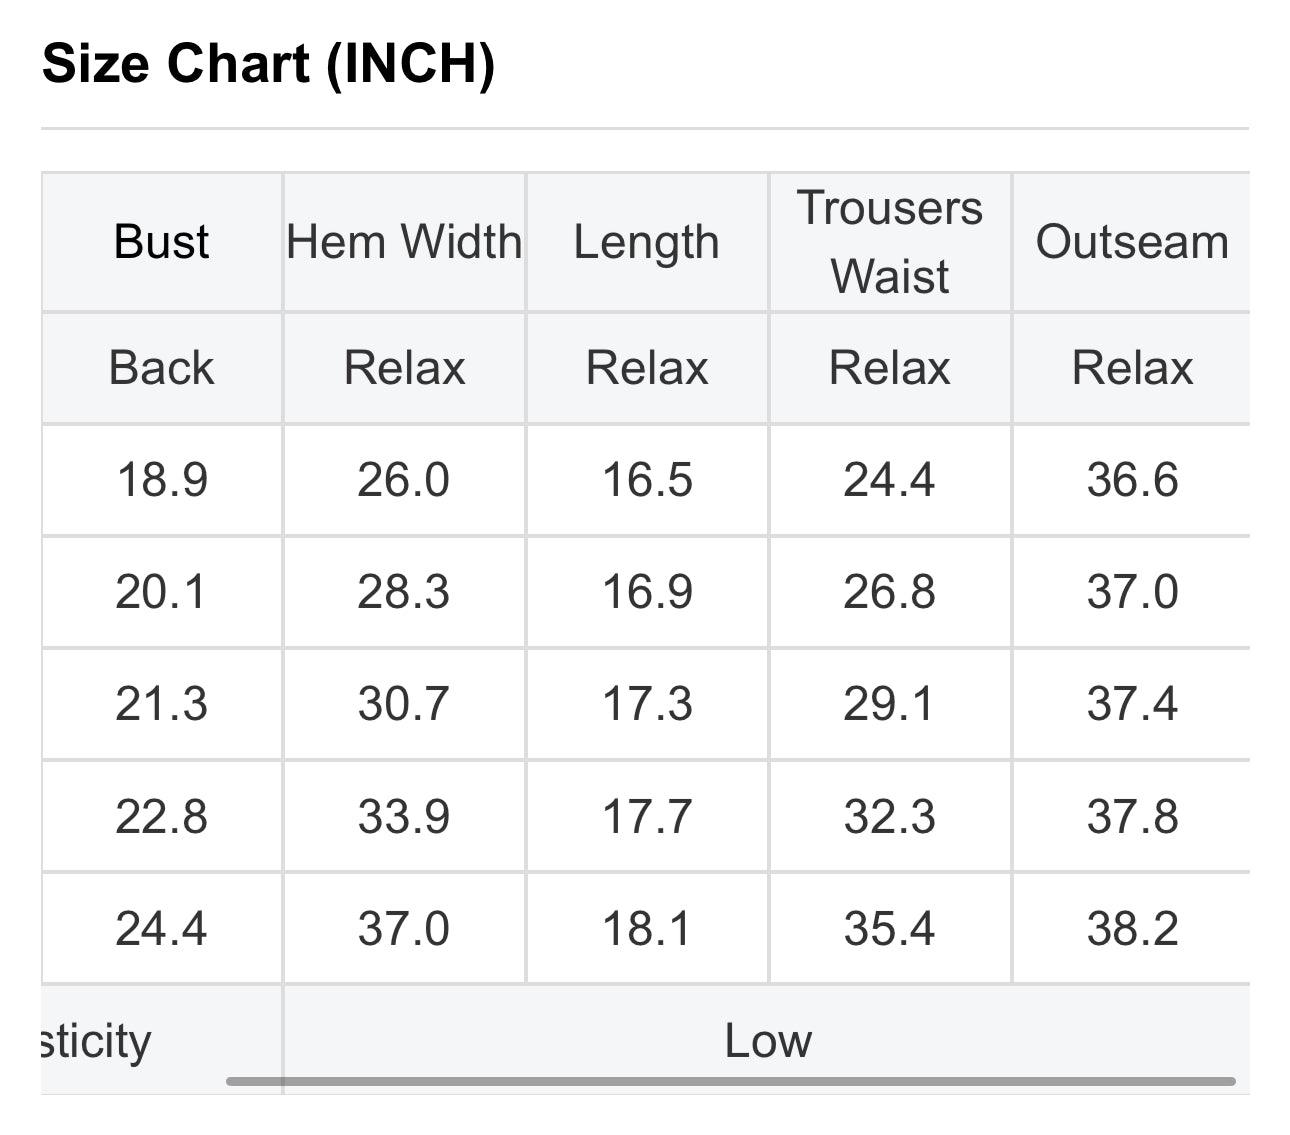1290x1135 pixels.
Task: Click the Relax cell under Hem Width
Action: coord(404,368)
